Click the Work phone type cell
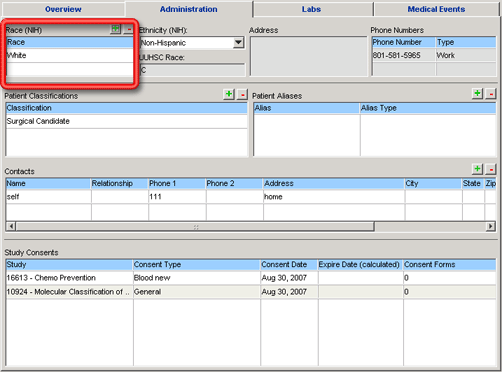This screenshot has height=372, width=502. pos(466,55)
